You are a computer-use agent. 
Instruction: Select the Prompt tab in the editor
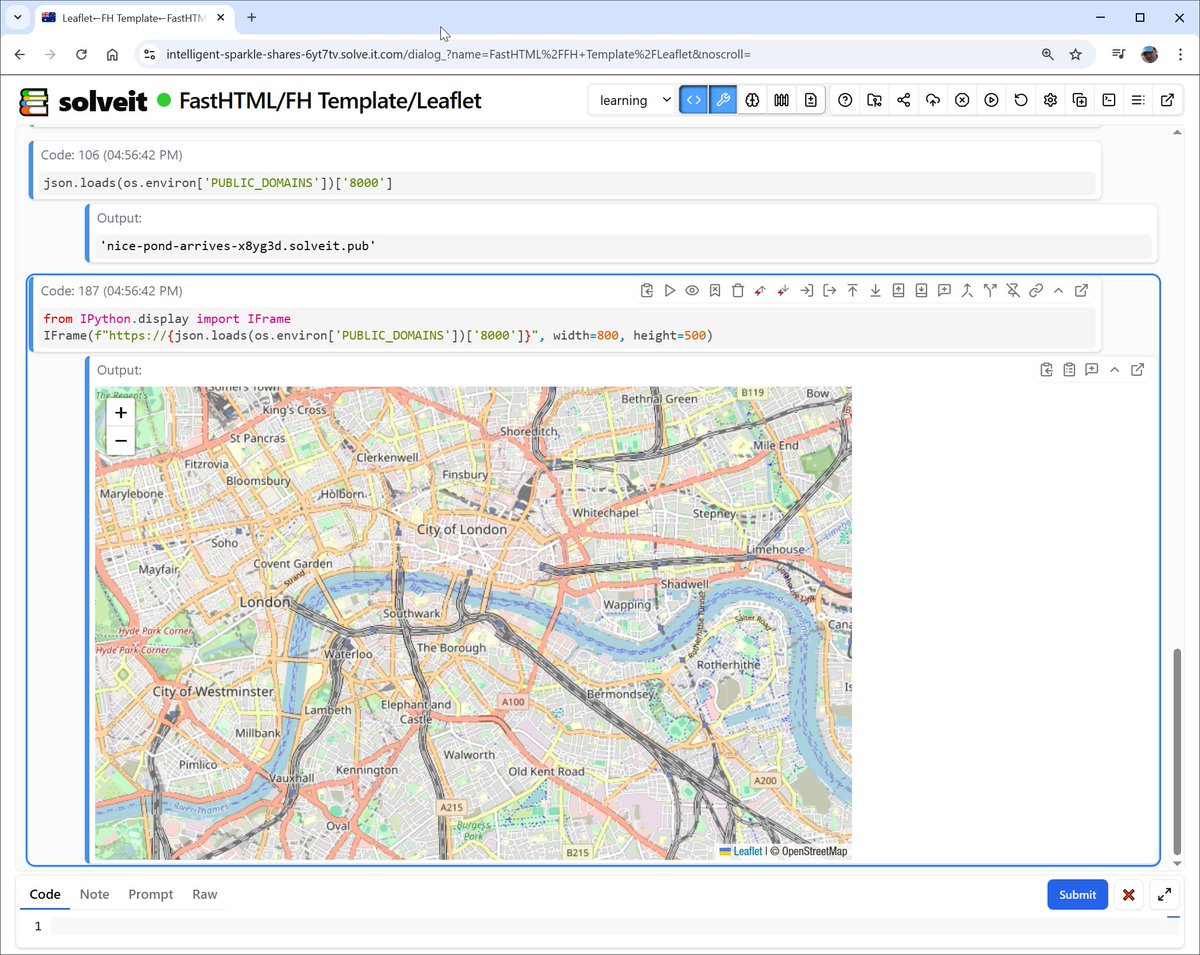tap(151, 894)
